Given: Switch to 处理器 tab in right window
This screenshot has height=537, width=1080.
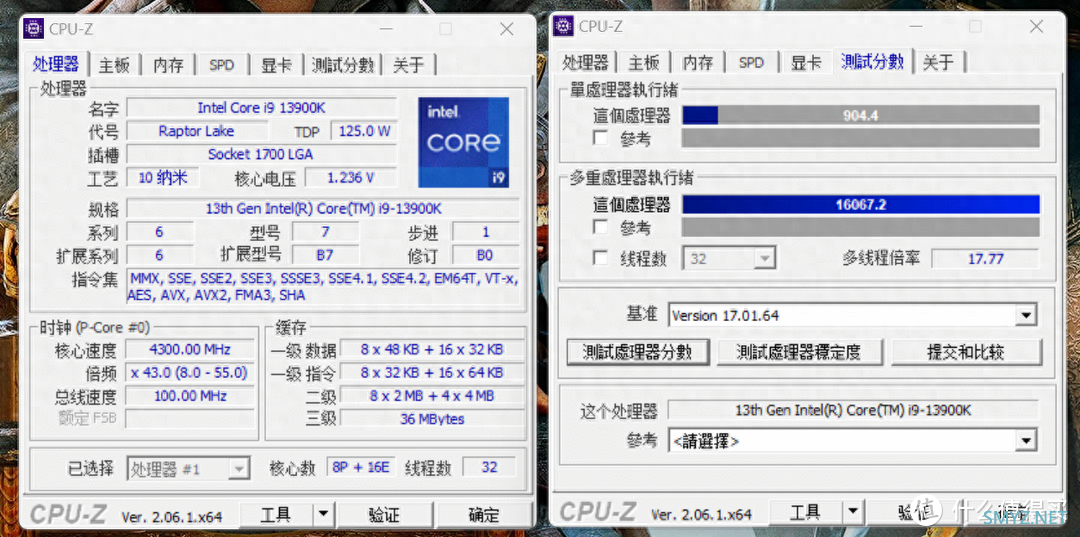Looking at the screenshot, I should click(585, 62).
